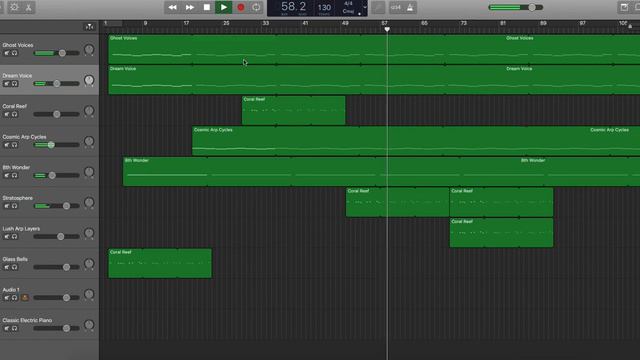The height and width of the screenshot is (360, 640).
Task: Select the Classic Electric Piano track name
Action: coord(27,320)
